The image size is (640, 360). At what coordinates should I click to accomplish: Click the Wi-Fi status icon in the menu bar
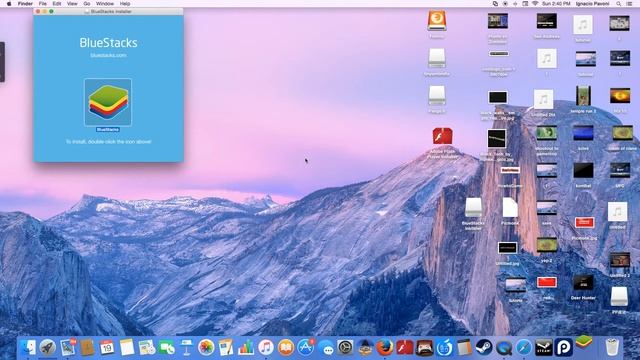click(x=535, y=4)
